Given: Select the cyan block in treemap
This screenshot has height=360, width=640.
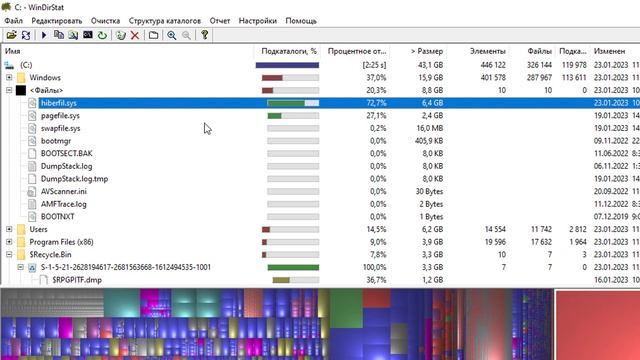Looking at the screenshot, I should [122, 303].
